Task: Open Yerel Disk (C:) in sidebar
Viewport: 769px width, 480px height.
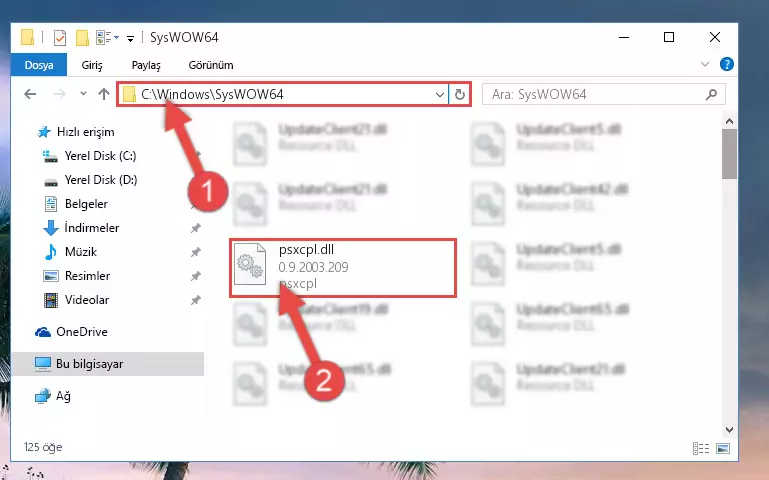Action: click(100, 156)
